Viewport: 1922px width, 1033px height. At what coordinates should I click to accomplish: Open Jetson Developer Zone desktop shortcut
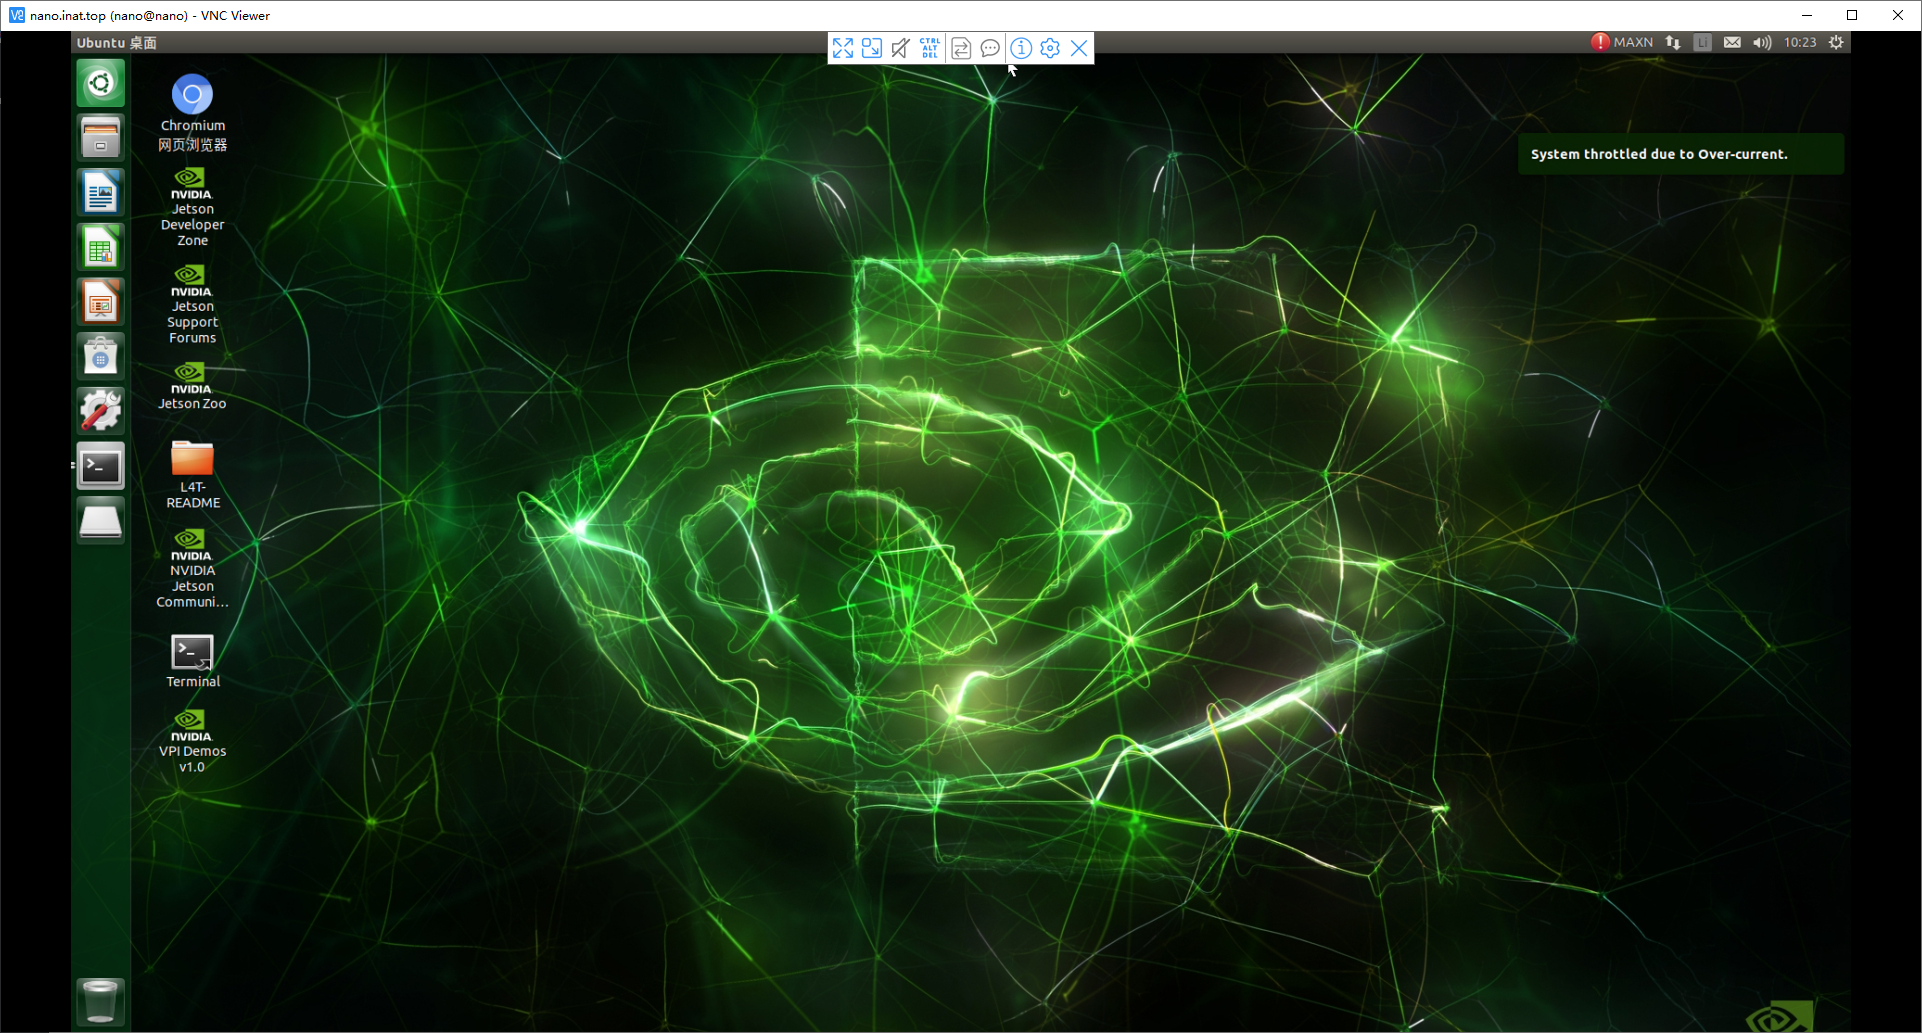(193, 207)
